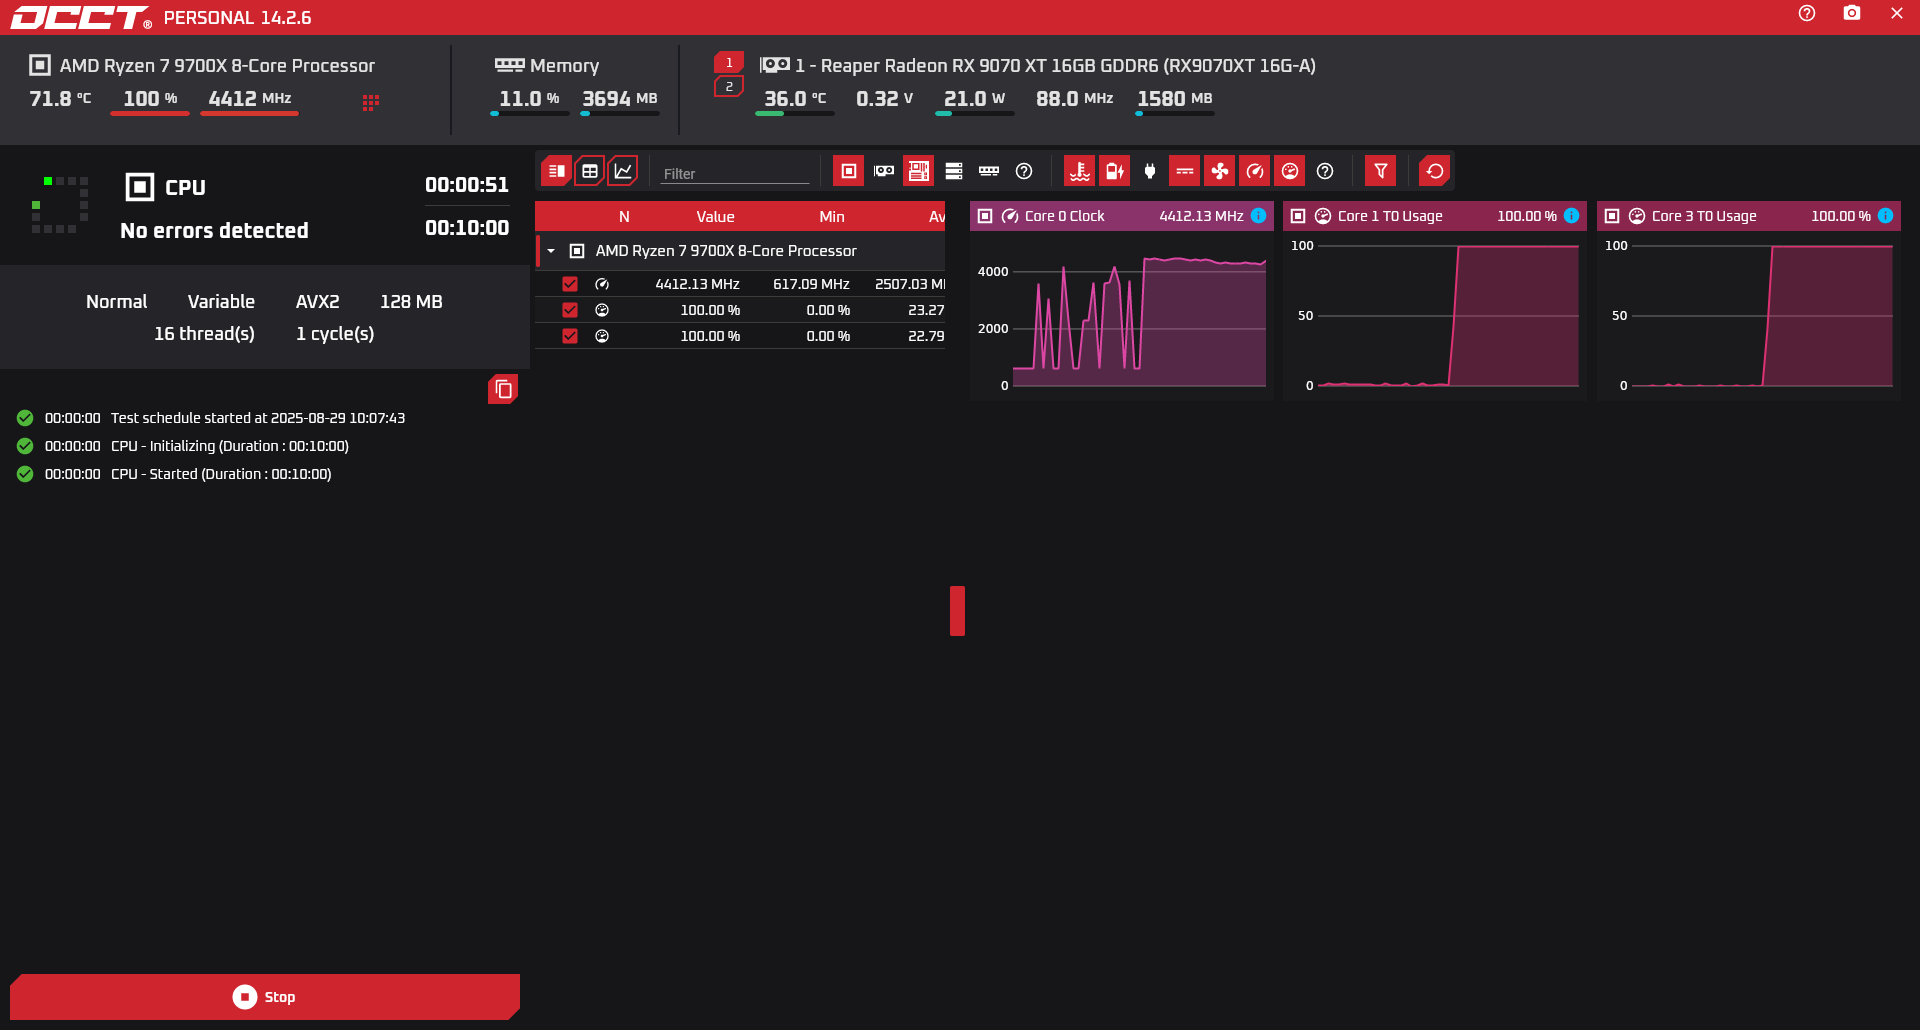Image resolution: width=1920 pixels, height=1030 pixels.
Task: Click the funnel filter button
Action: 1381,171
